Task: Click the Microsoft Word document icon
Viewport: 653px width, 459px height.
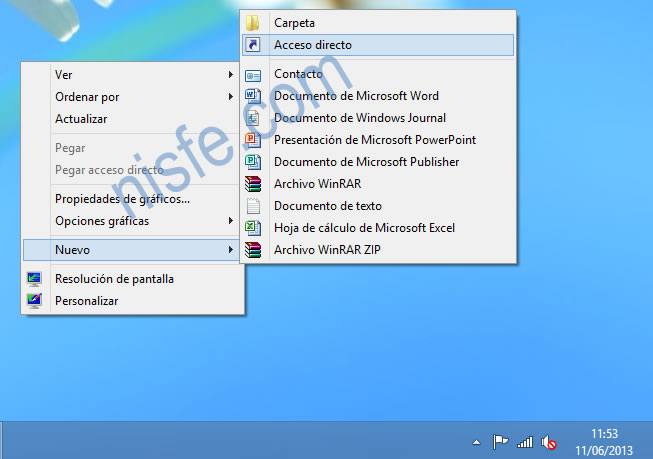Action: [253, 96]
